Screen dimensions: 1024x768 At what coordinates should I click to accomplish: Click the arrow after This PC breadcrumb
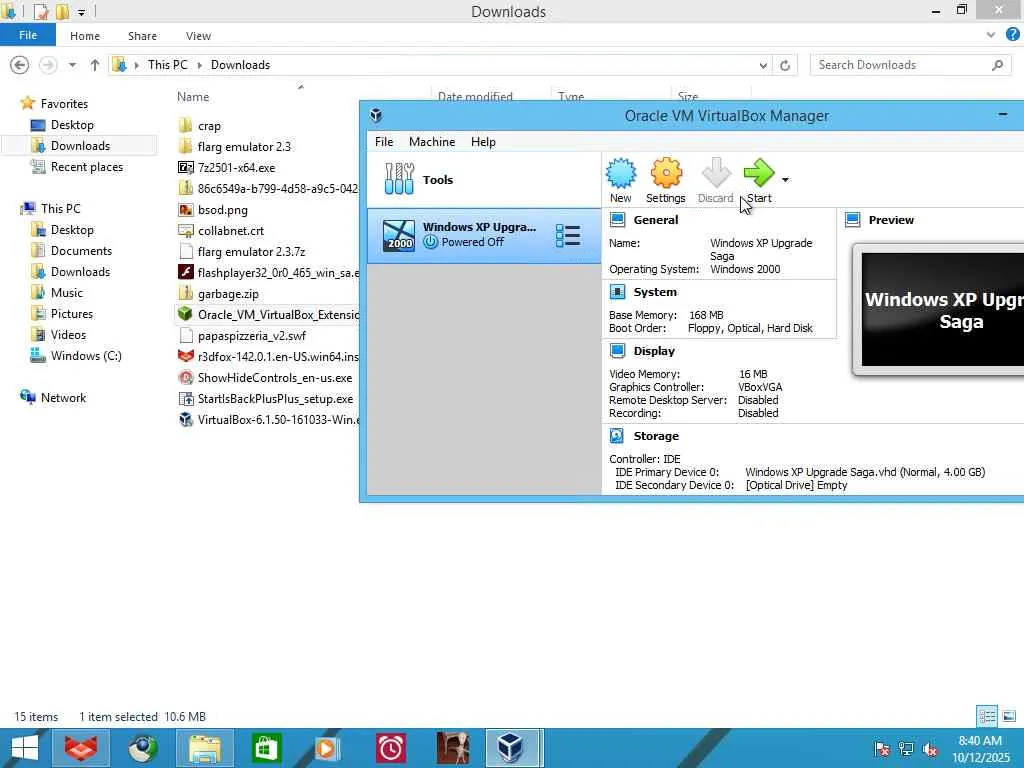200,65
